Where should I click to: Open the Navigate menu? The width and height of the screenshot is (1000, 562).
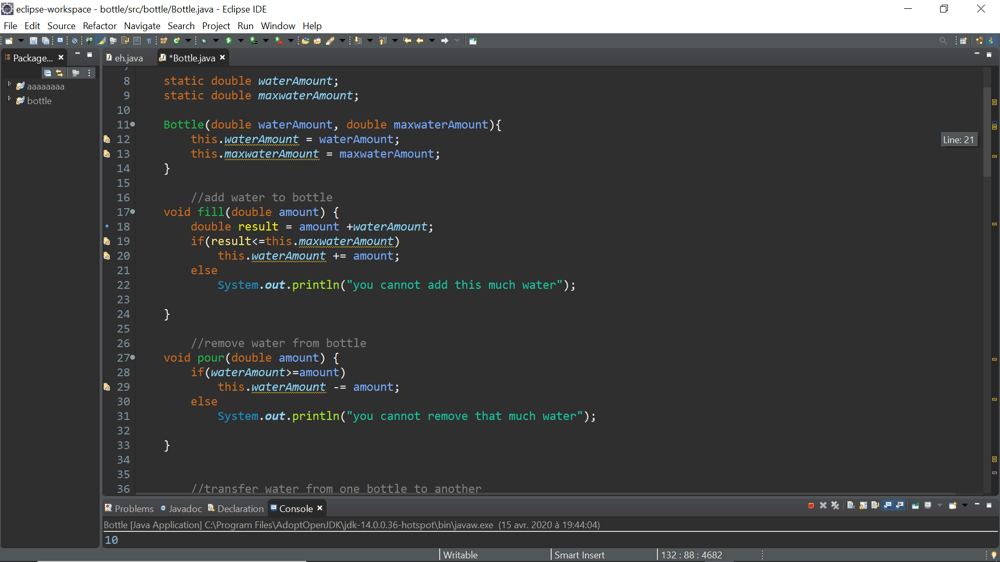click(x=142, y=26)
